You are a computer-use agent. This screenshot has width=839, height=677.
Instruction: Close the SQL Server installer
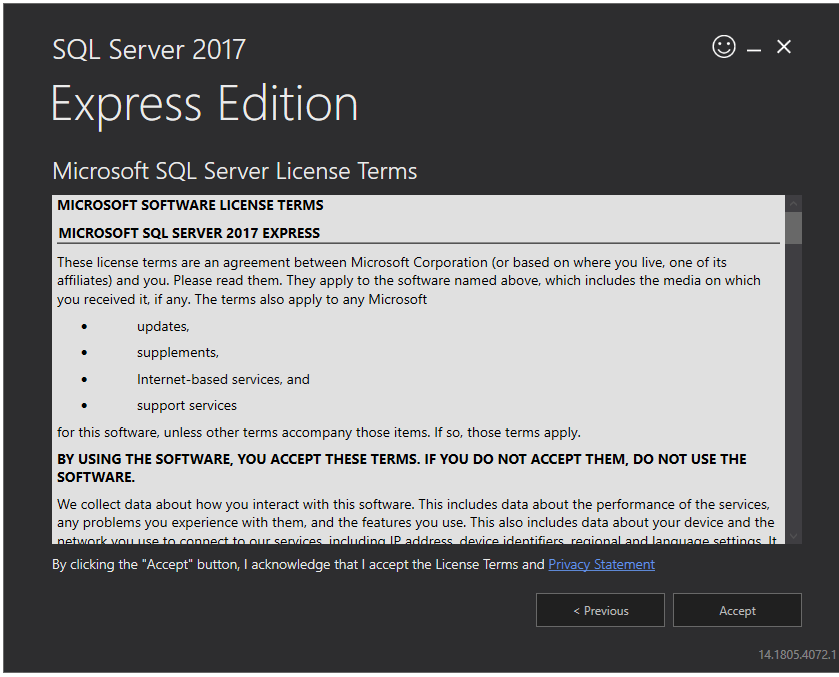pos(784,46)
